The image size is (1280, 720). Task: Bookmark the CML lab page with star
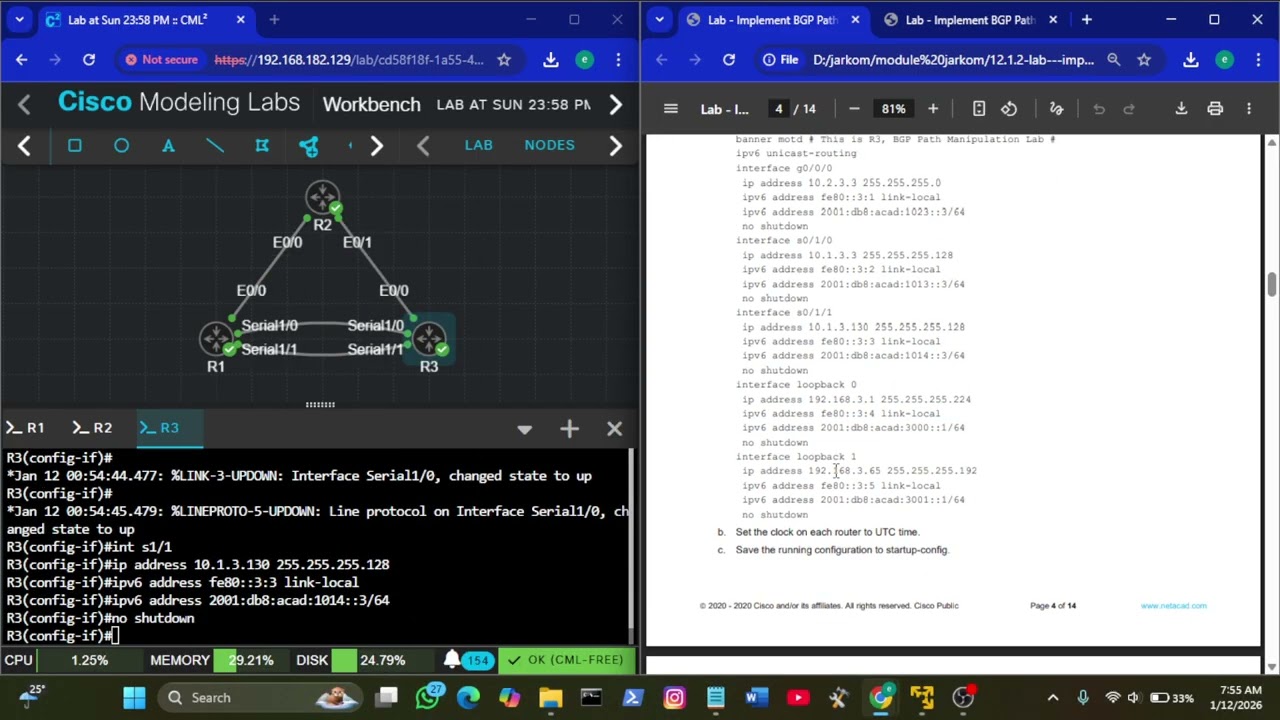[x=504, y=60]
